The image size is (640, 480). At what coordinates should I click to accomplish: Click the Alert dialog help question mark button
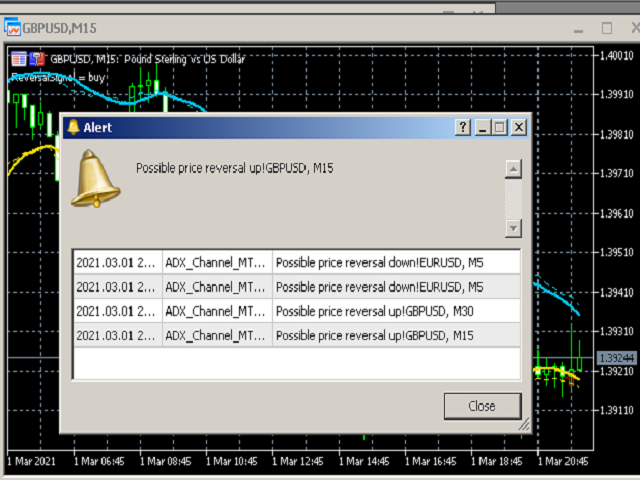pyautogui.click(x=463, y=127)
